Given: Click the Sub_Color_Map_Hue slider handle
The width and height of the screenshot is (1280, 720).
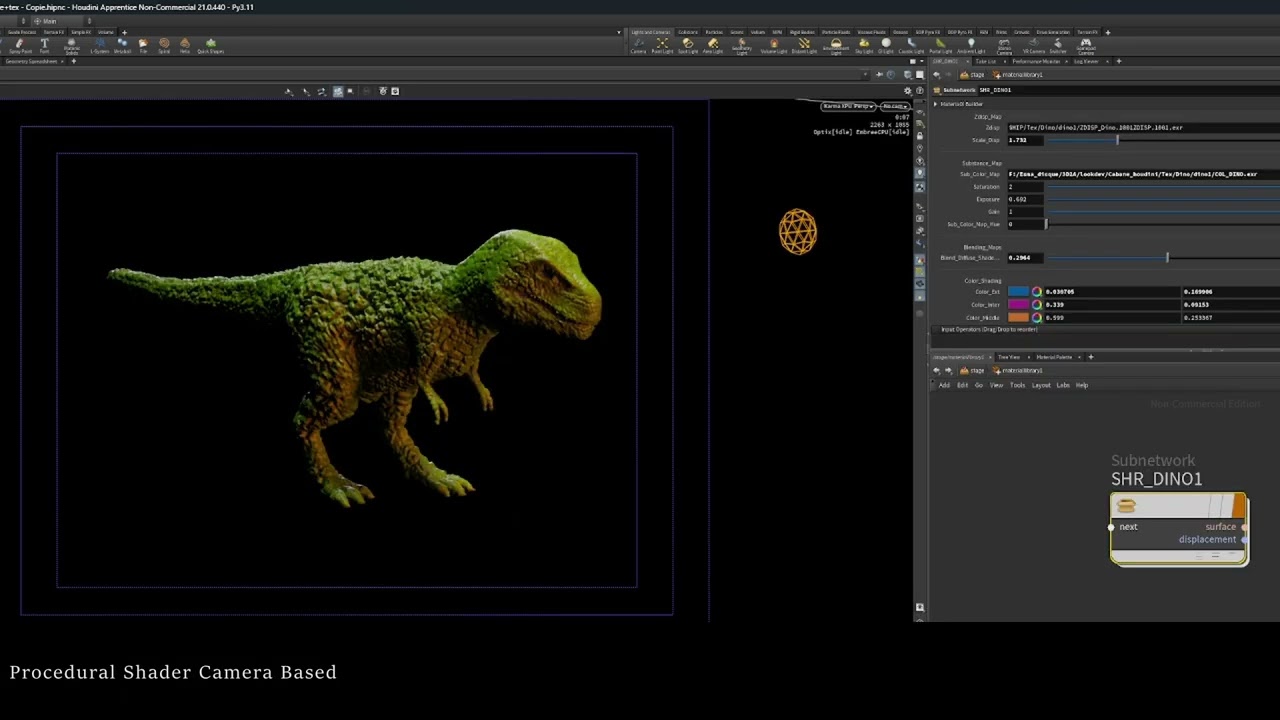Looking at the screenshot, I should [1046, 224].
